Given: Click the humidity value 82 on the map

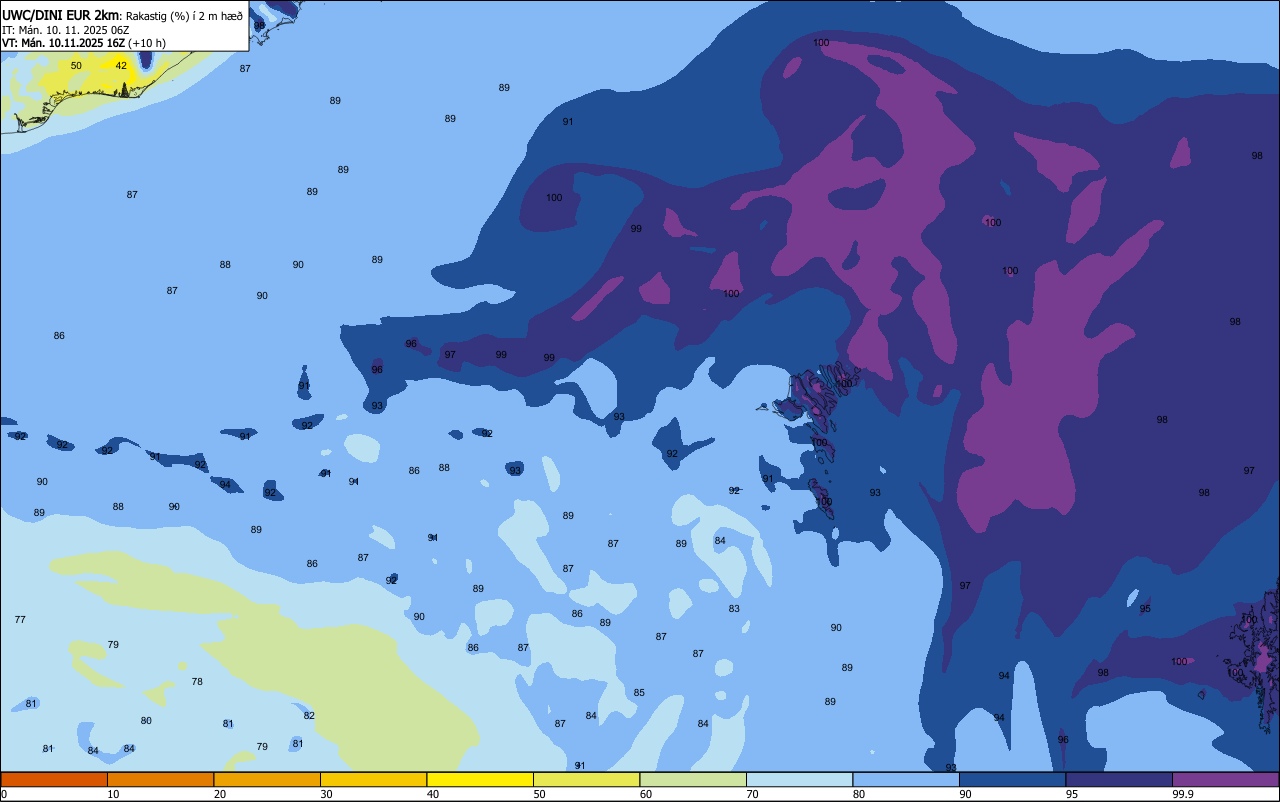Looking at the screenshot, I should click(309, 716).
